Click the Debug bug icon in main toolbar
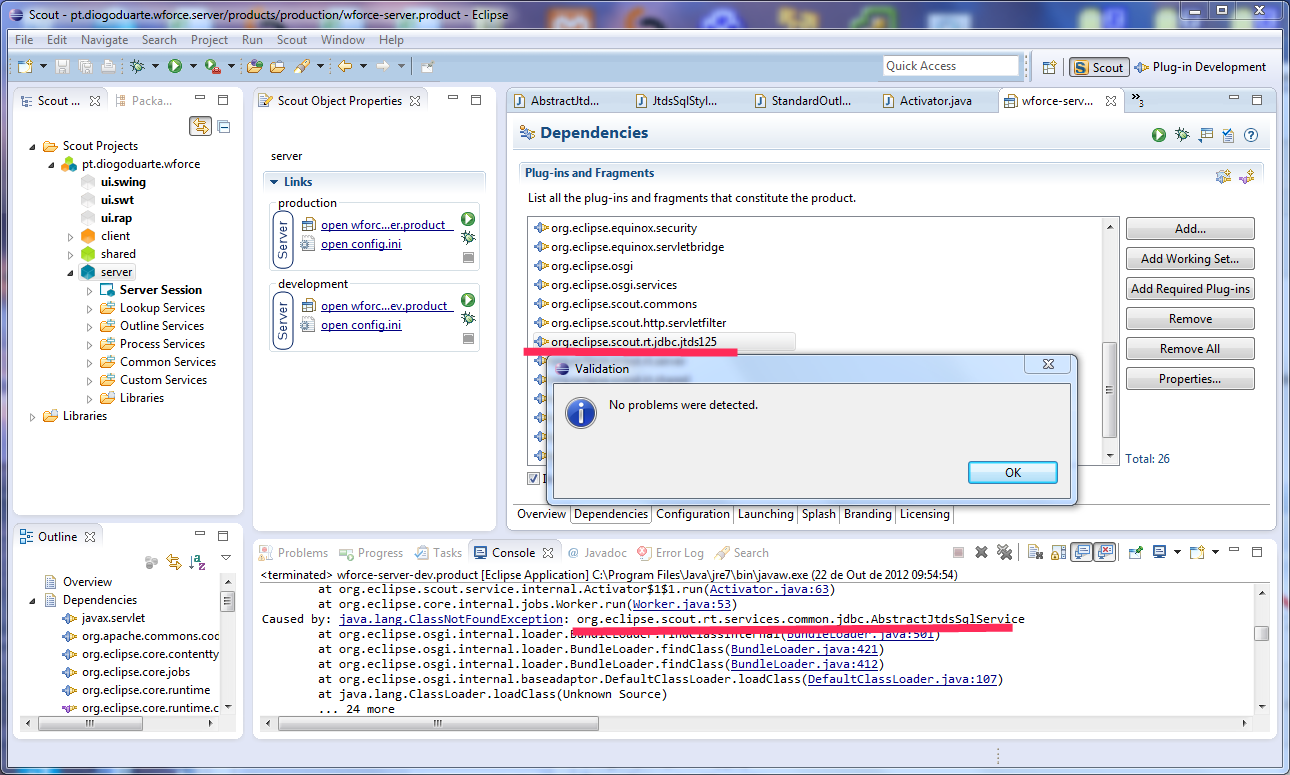Viewport: 1290px width, 775px height. click(137, 66)
